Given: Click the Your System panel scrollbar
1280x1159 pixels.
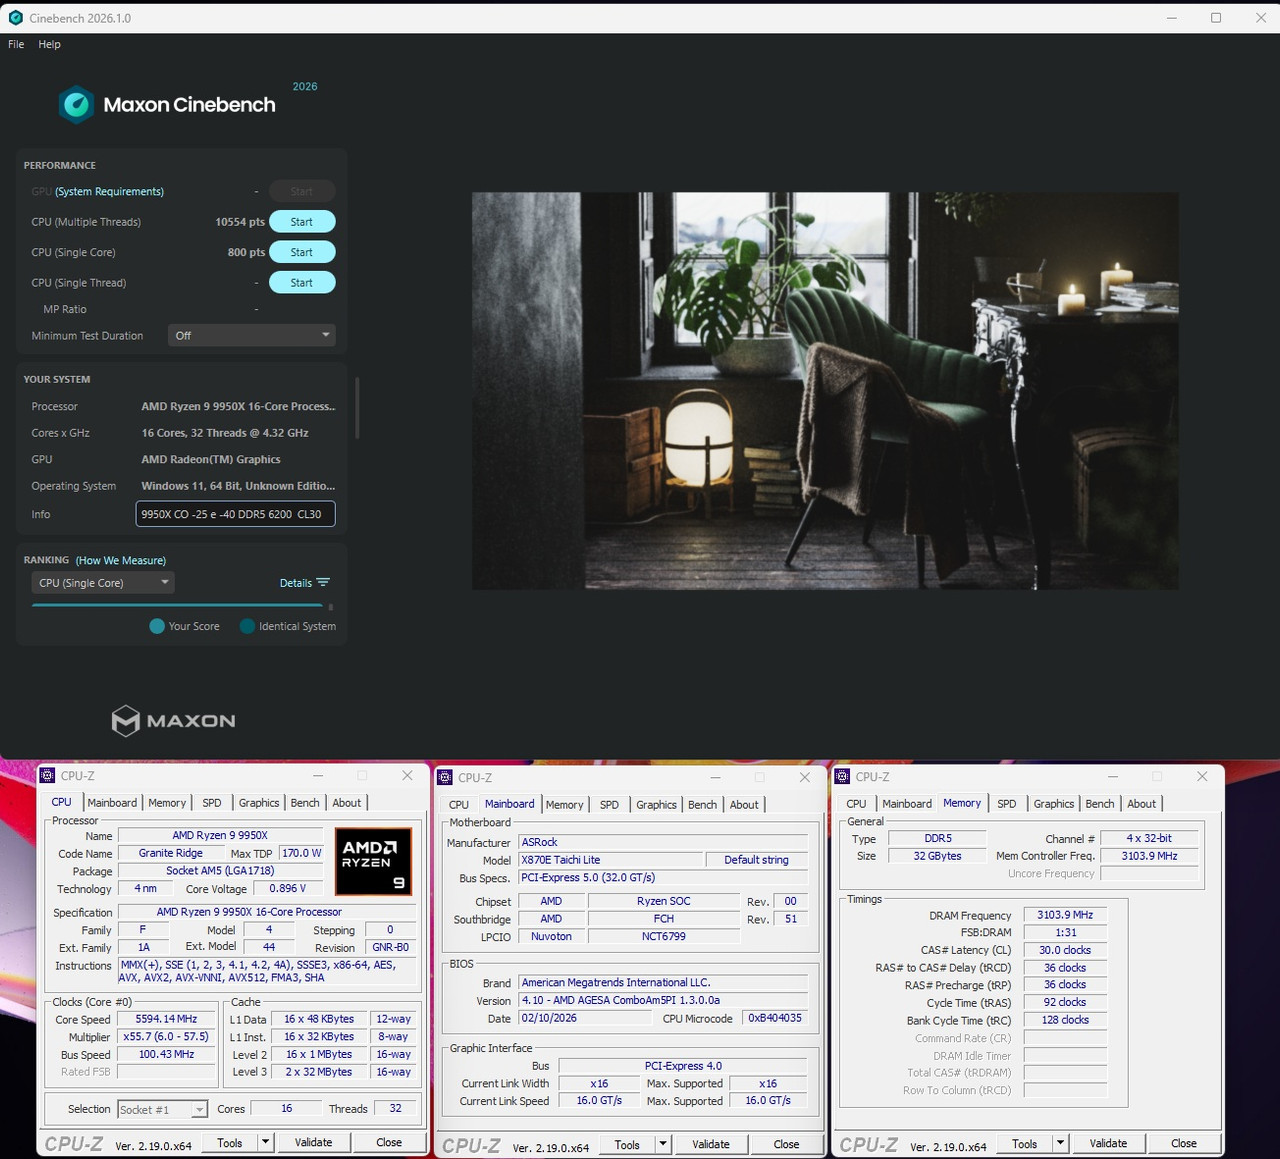Looking at the screenshot, I should pyautogui.click(x=357, y=407).
